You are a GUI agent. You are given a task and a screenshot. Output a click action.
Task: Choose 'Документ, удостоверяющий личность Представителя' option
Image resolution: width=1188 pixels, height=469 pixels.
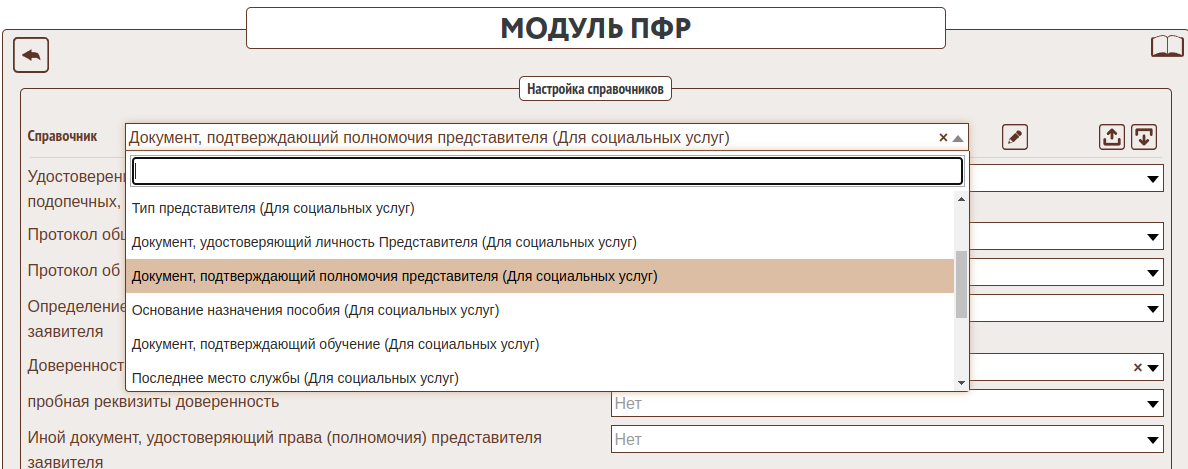point(384,242)
